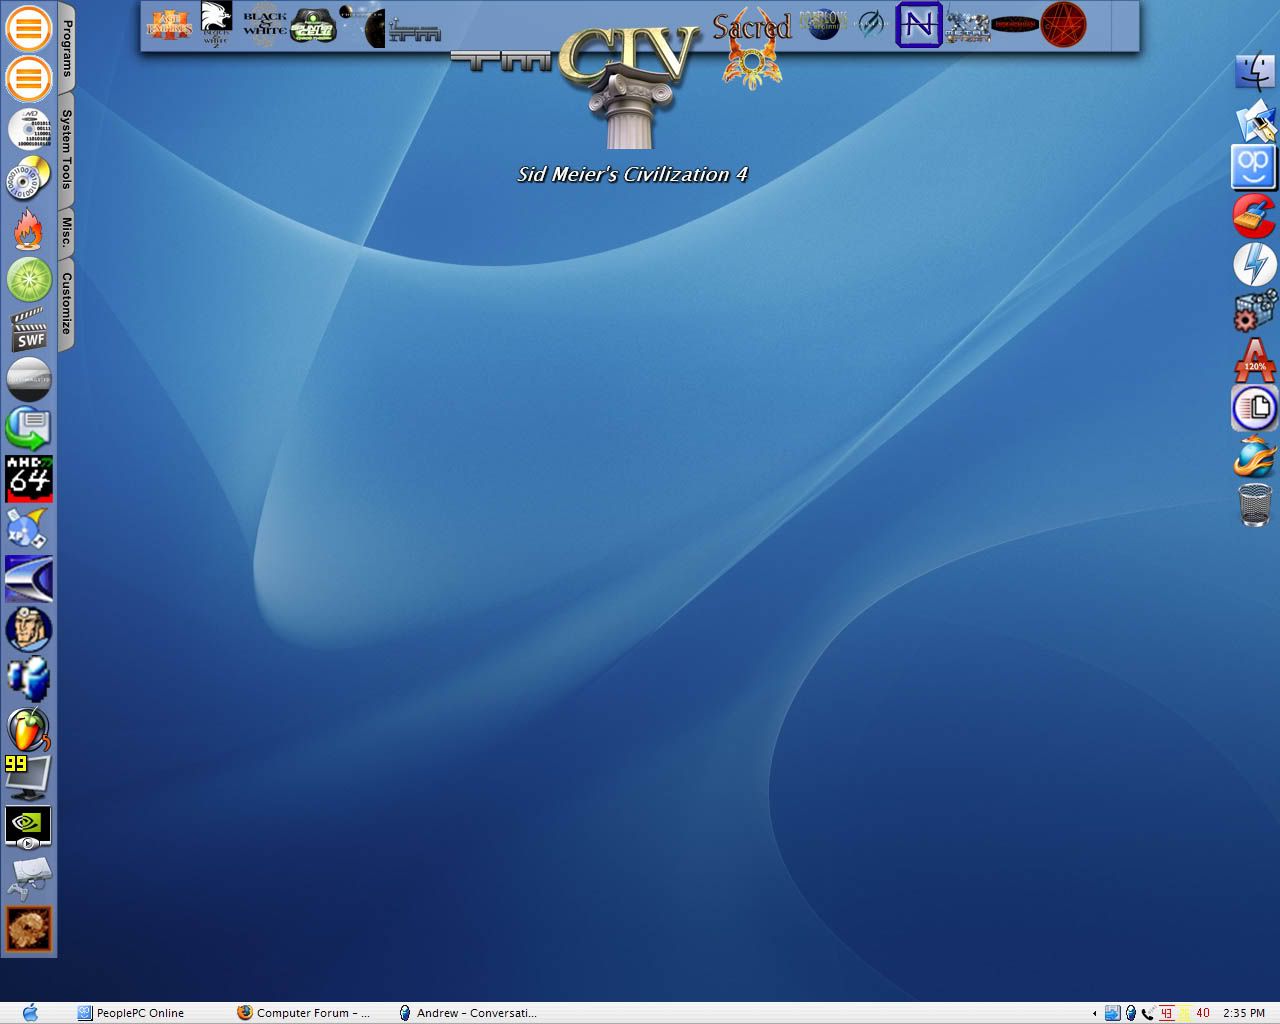Open the SWF clapperboard icon
1280x1024 pixels.
point(29,329)
